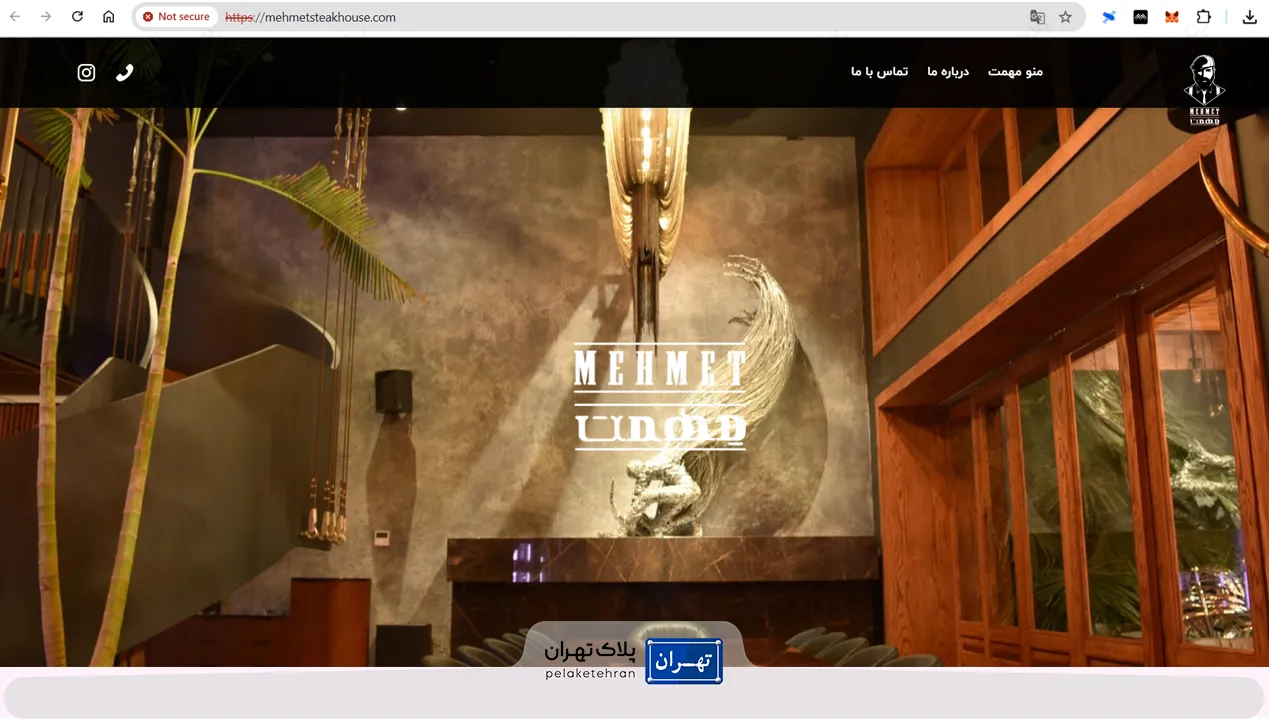Open the Instagram icon in header
1269x720 pixels.
[x=86, y=72]
